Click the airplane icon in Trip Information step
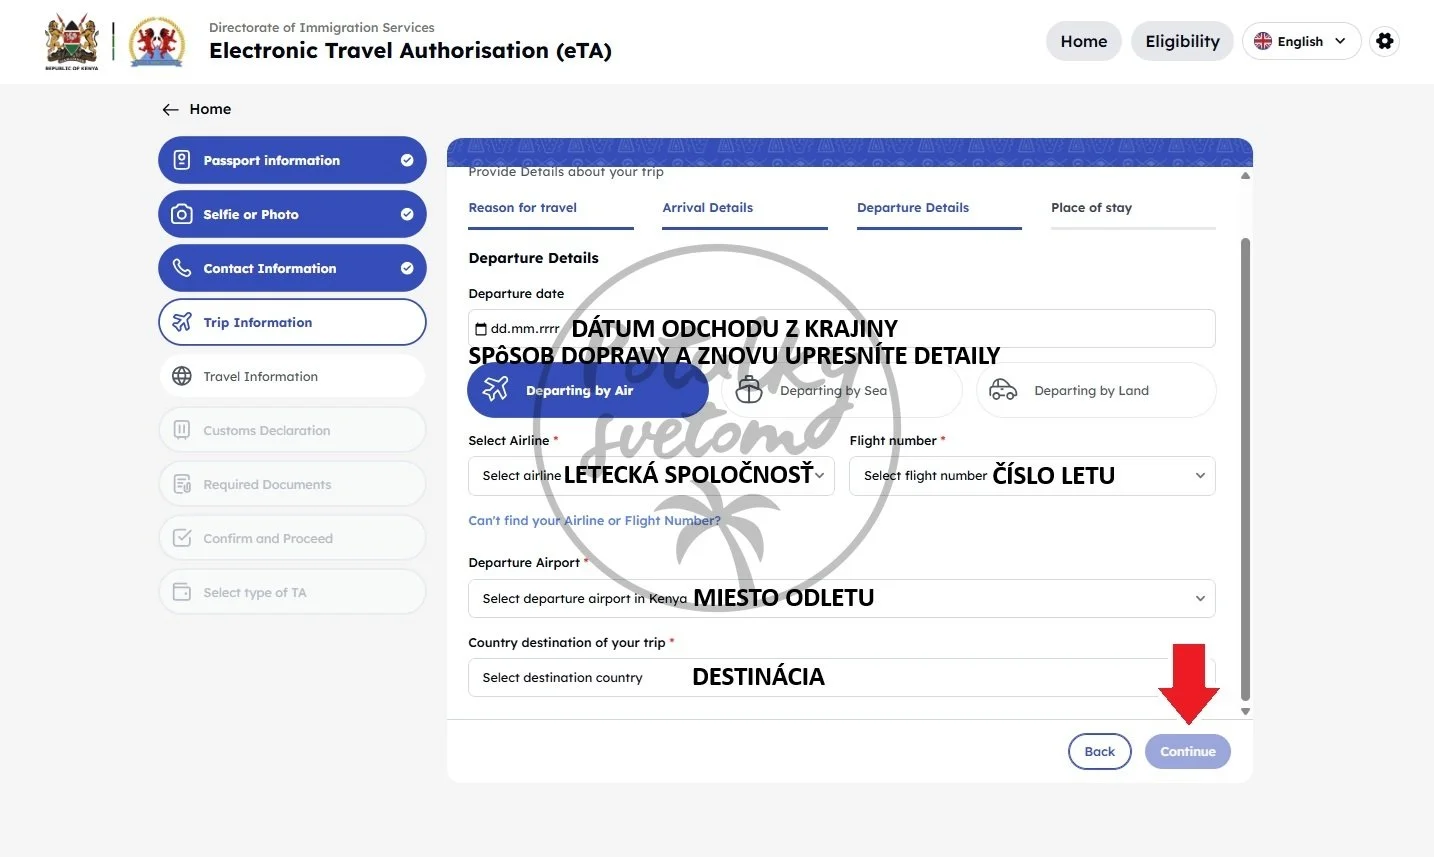 click(182, 322)
